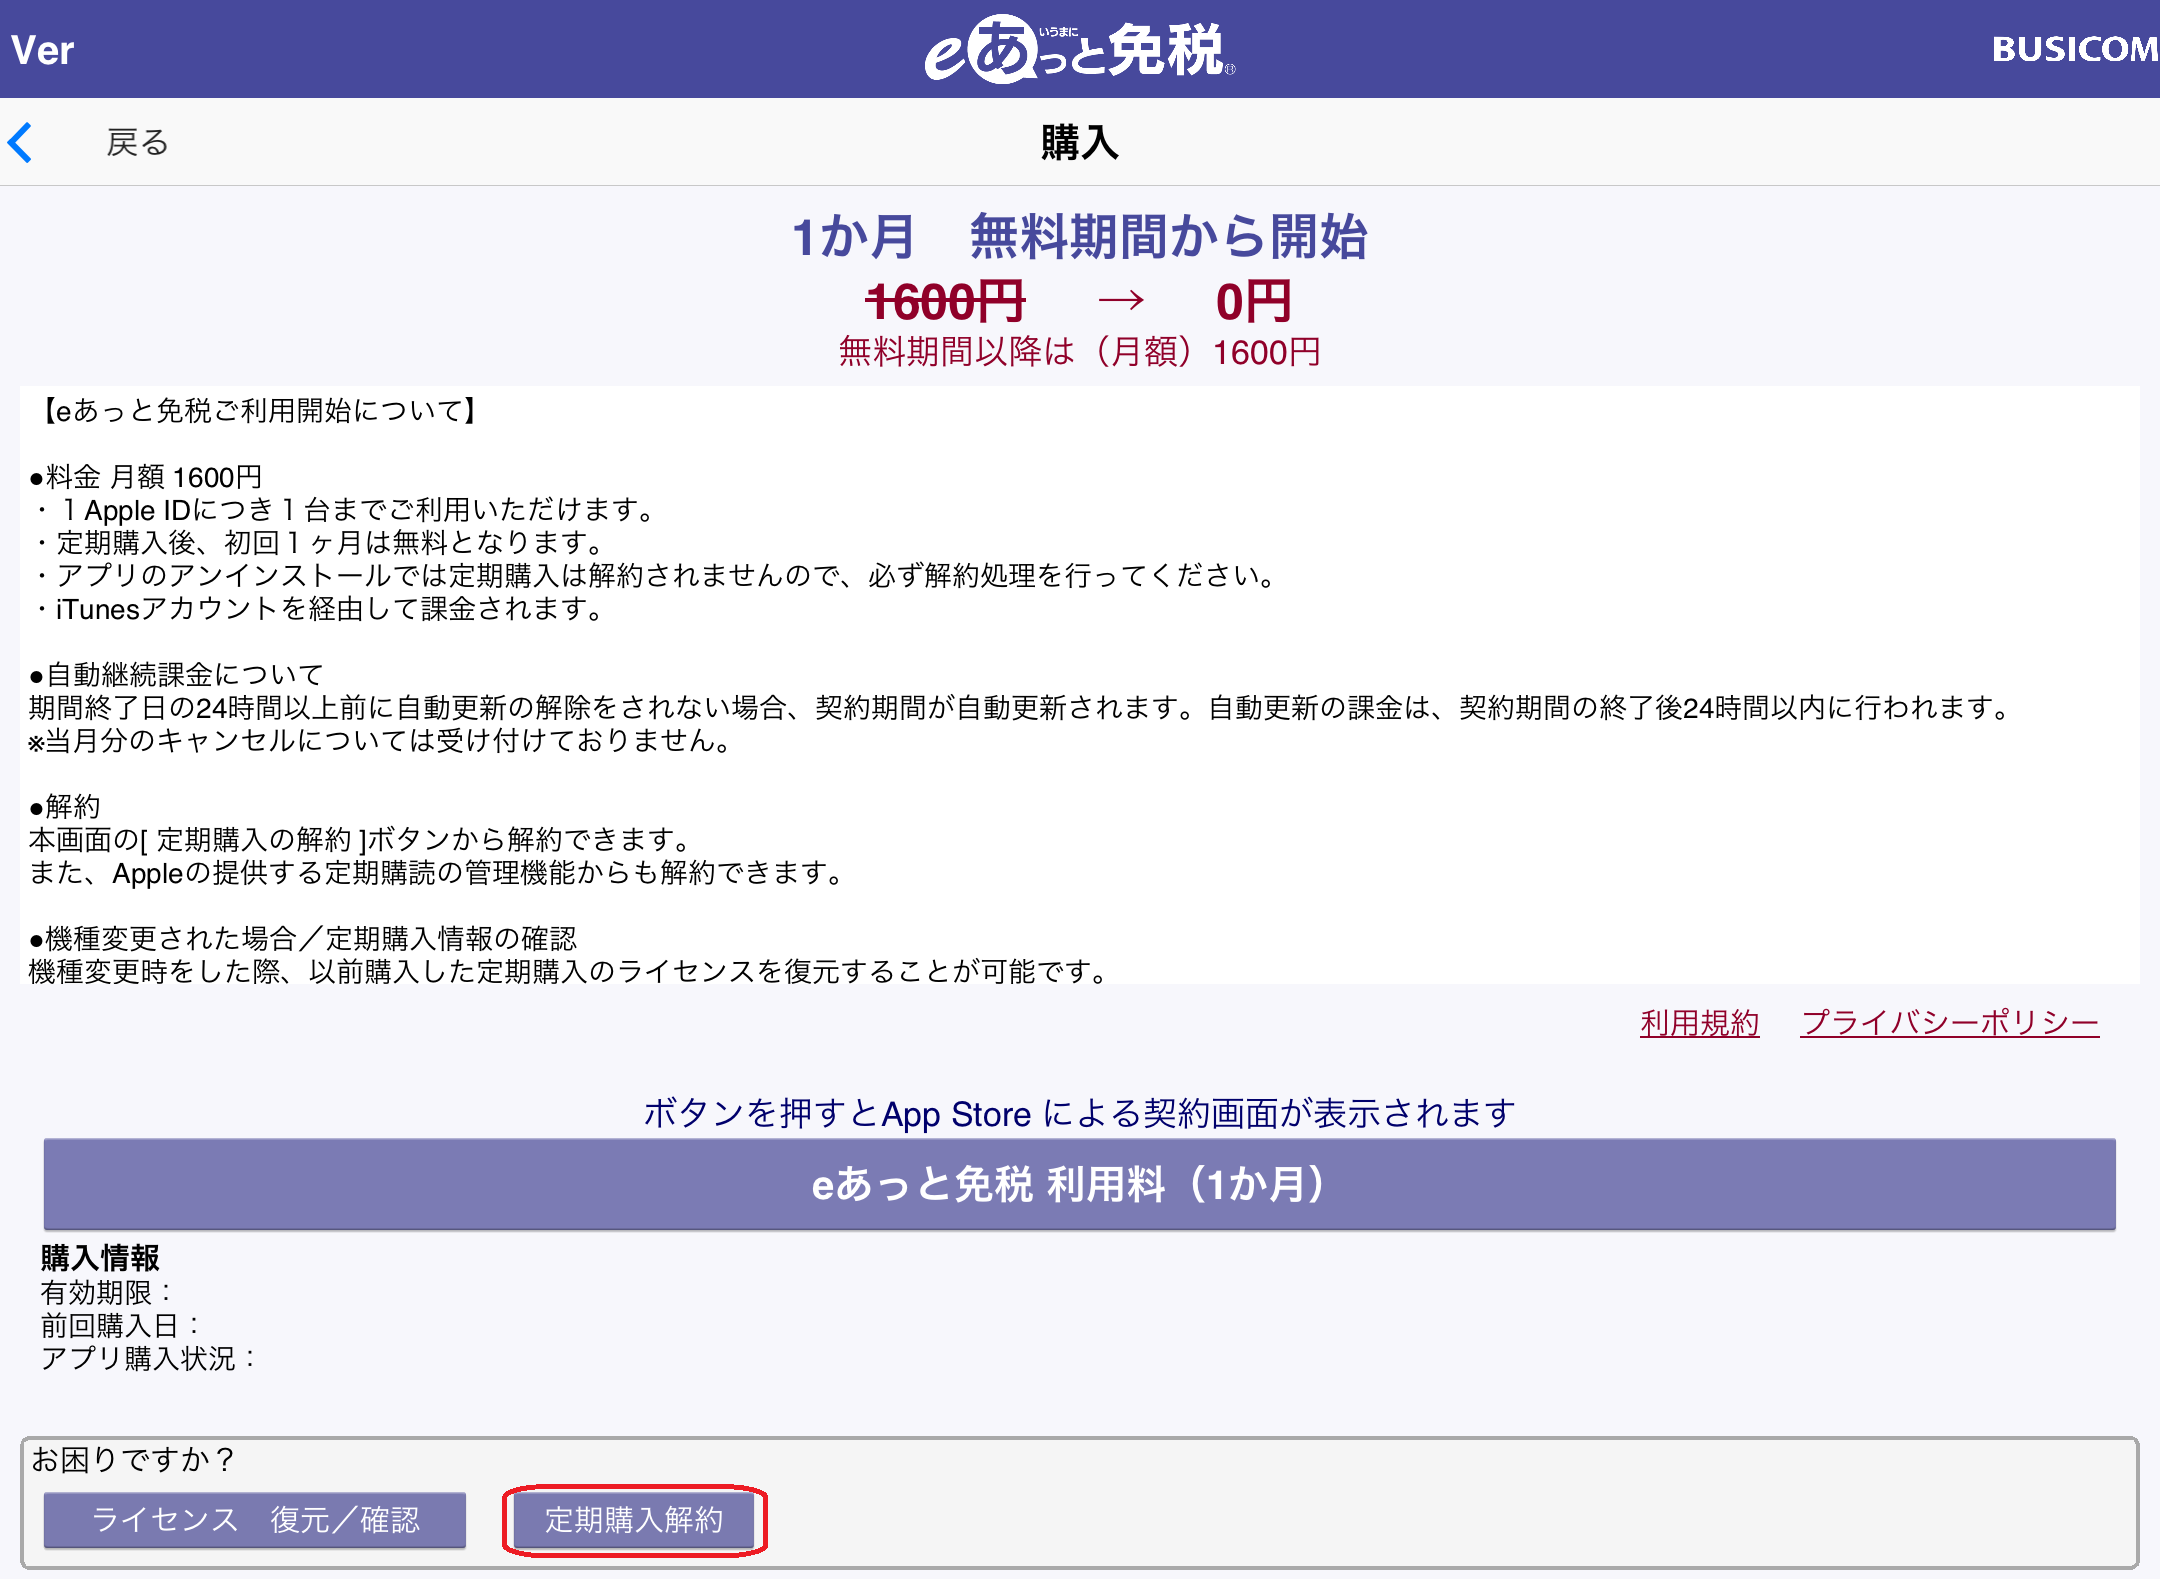2160x1579 pixels.
Task: Open the プライバシーポリシー link
Action: click(1949, 1023)
